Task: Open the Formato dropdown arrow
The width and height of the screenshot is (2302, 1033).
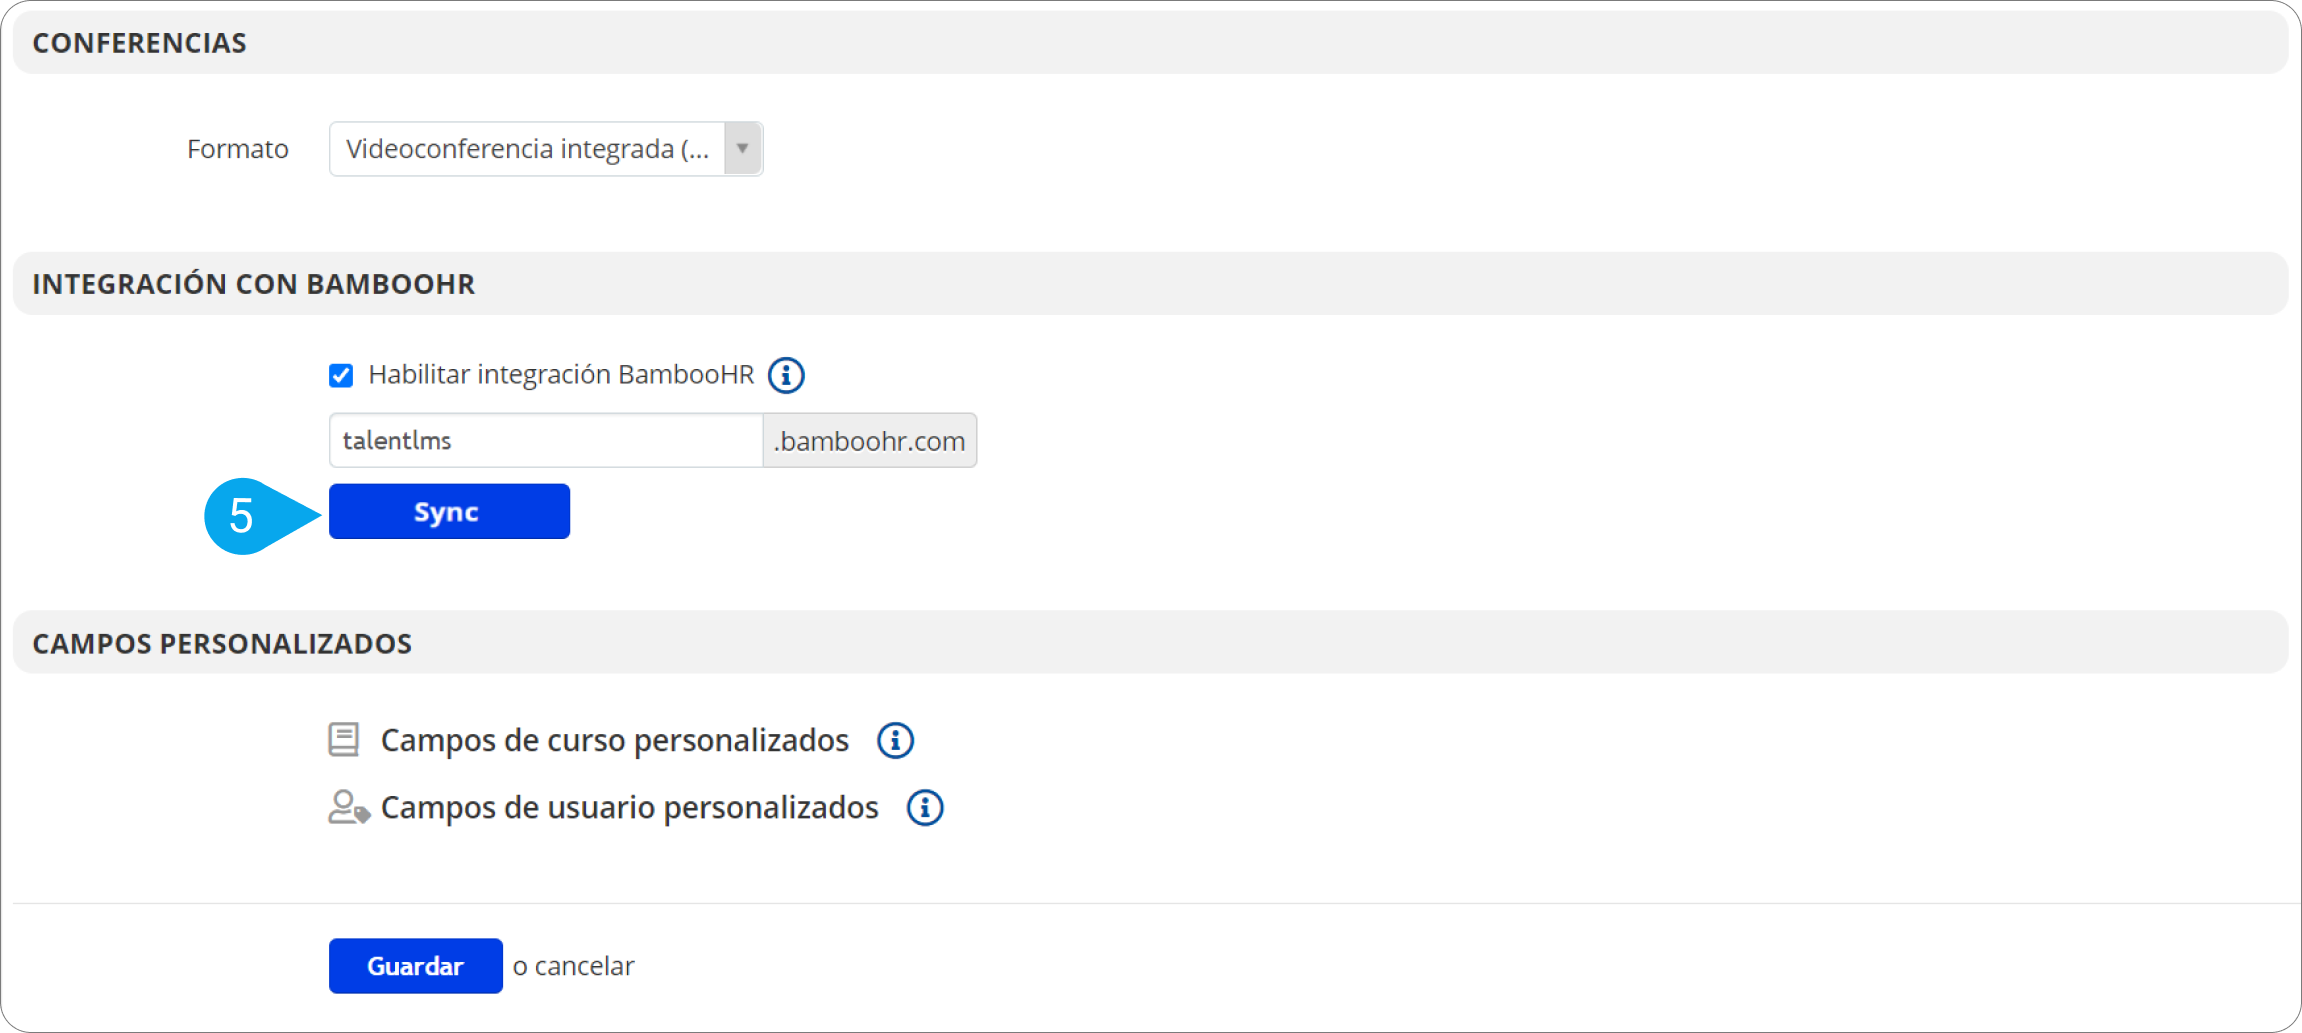Action: [742, 149]
